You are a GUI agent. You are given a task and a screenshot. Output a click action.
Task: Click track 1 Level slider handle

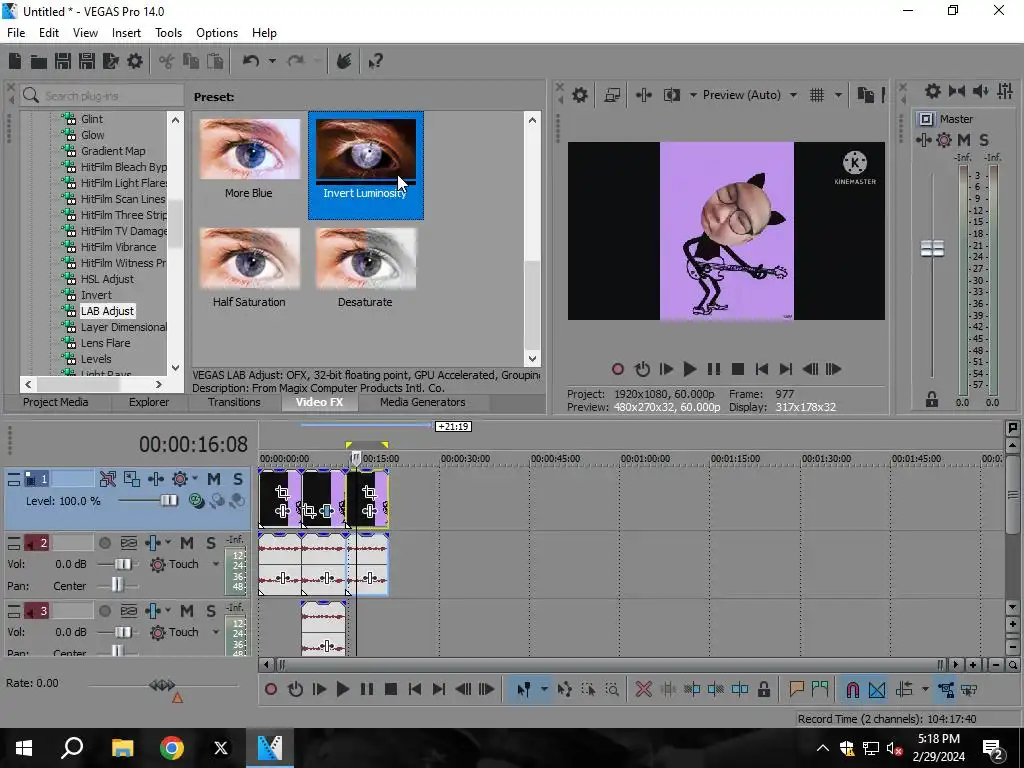169,500
